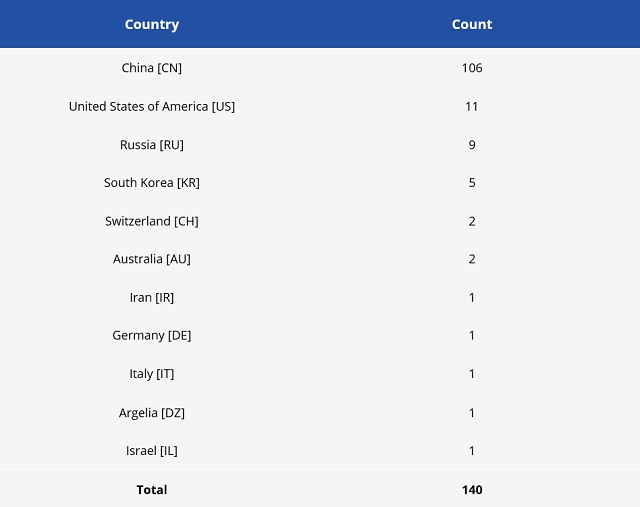The image size is (640, 507).
Task: Click the Iran [IR] country cell
Action: (152, 297)
